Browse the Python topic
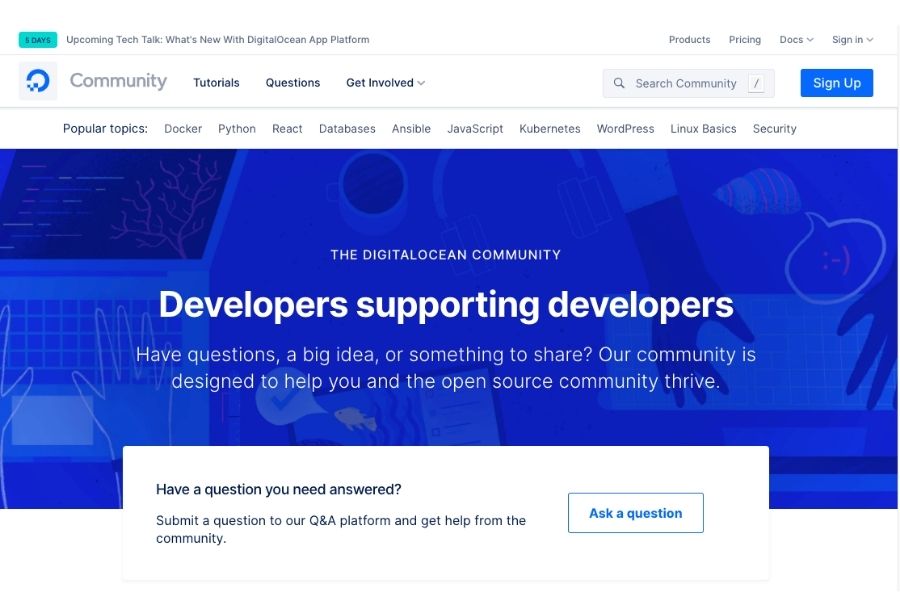Viewport: 900px width, 600px height. tap(237, 129)
